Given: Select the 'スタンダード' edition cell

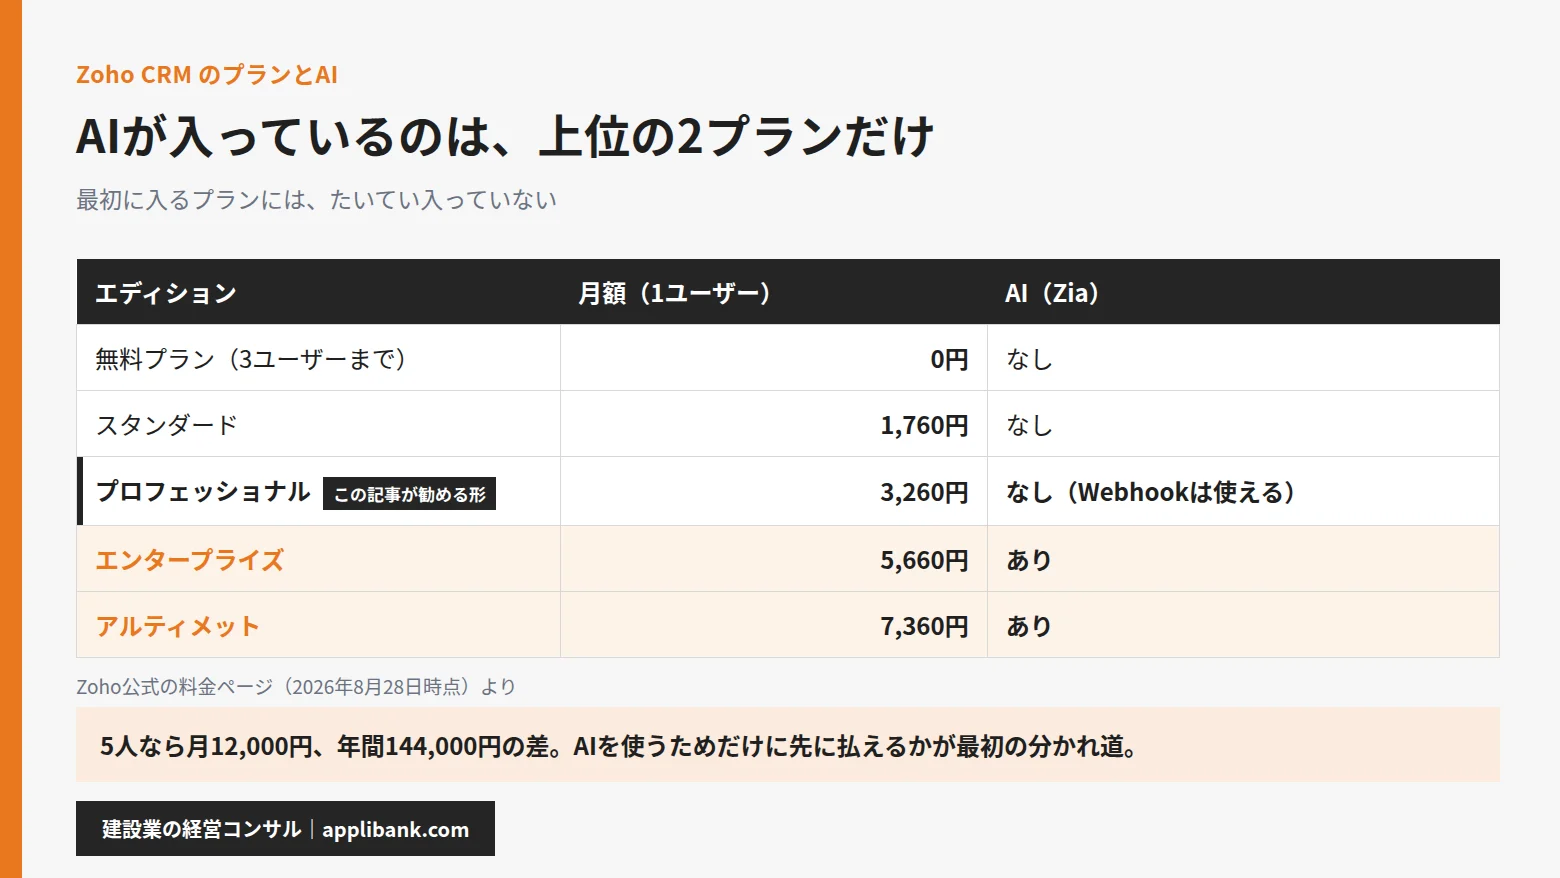Looking at the screenshot, I should point(318,424).
